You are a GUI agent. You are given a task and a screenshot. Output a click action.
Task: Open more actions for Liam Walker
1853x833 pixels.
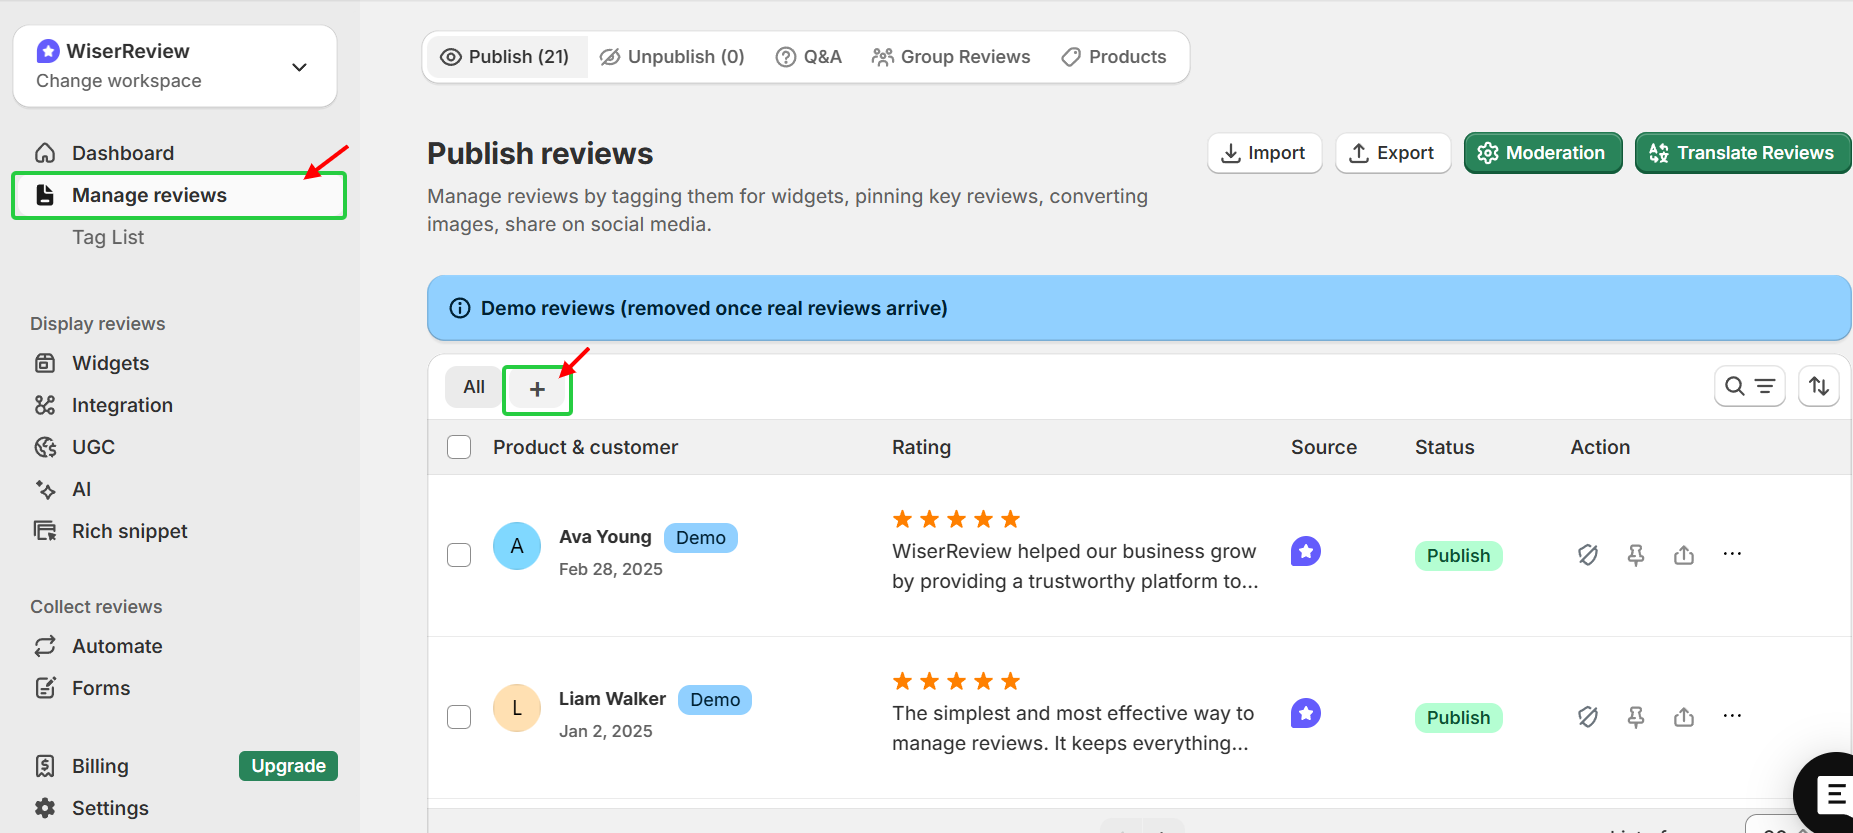click(x=1732, y=716)
